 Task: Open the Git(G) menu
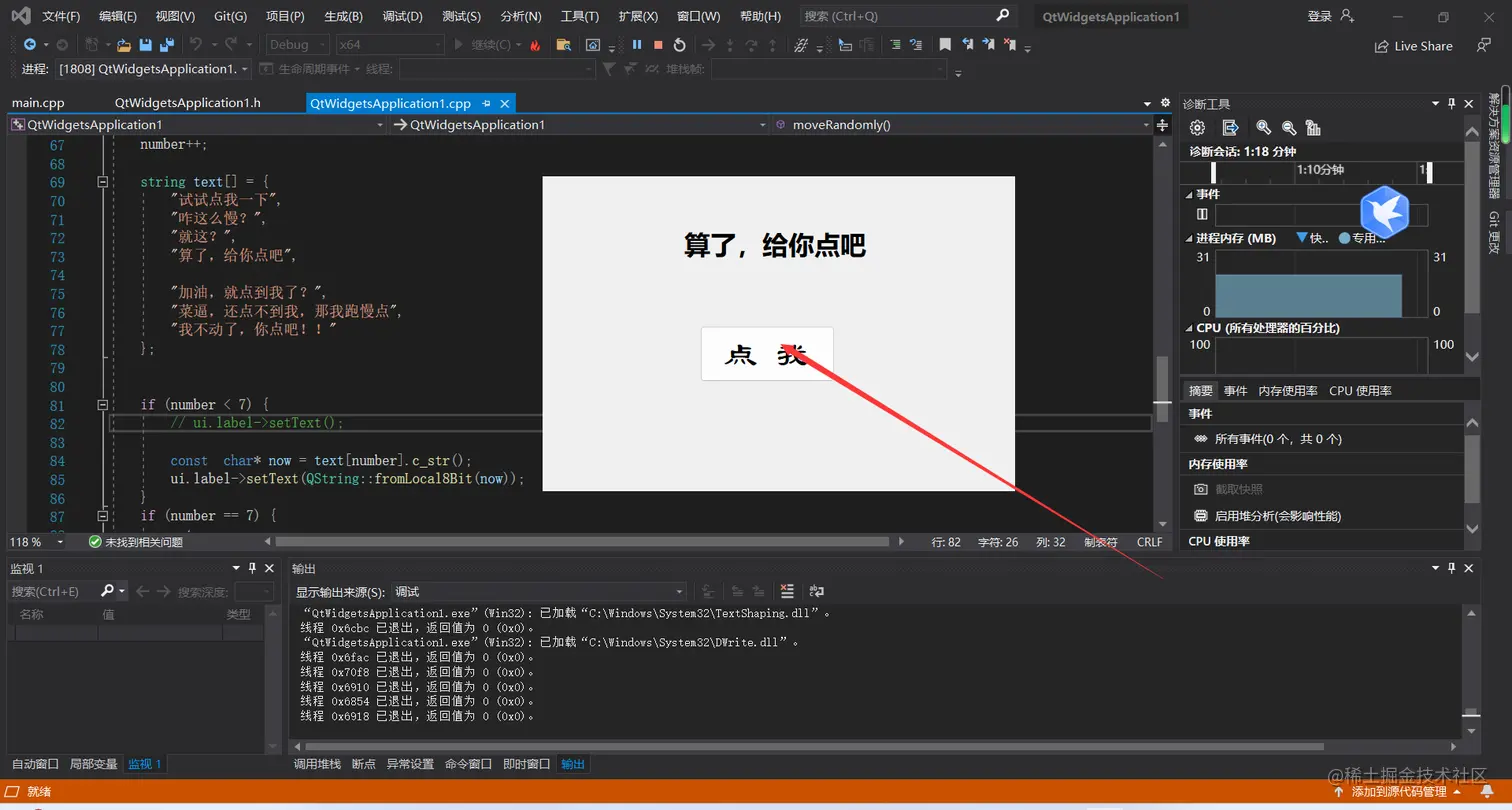pos(230,16)
